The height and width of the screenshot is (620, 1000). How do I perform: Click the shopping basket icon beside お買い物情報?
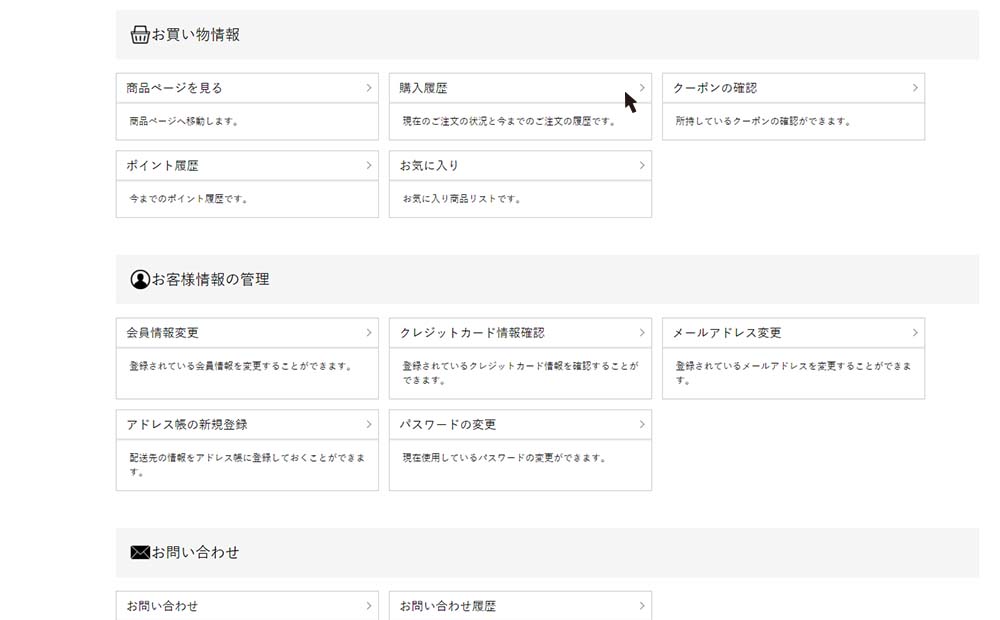[x=138, y=33]
